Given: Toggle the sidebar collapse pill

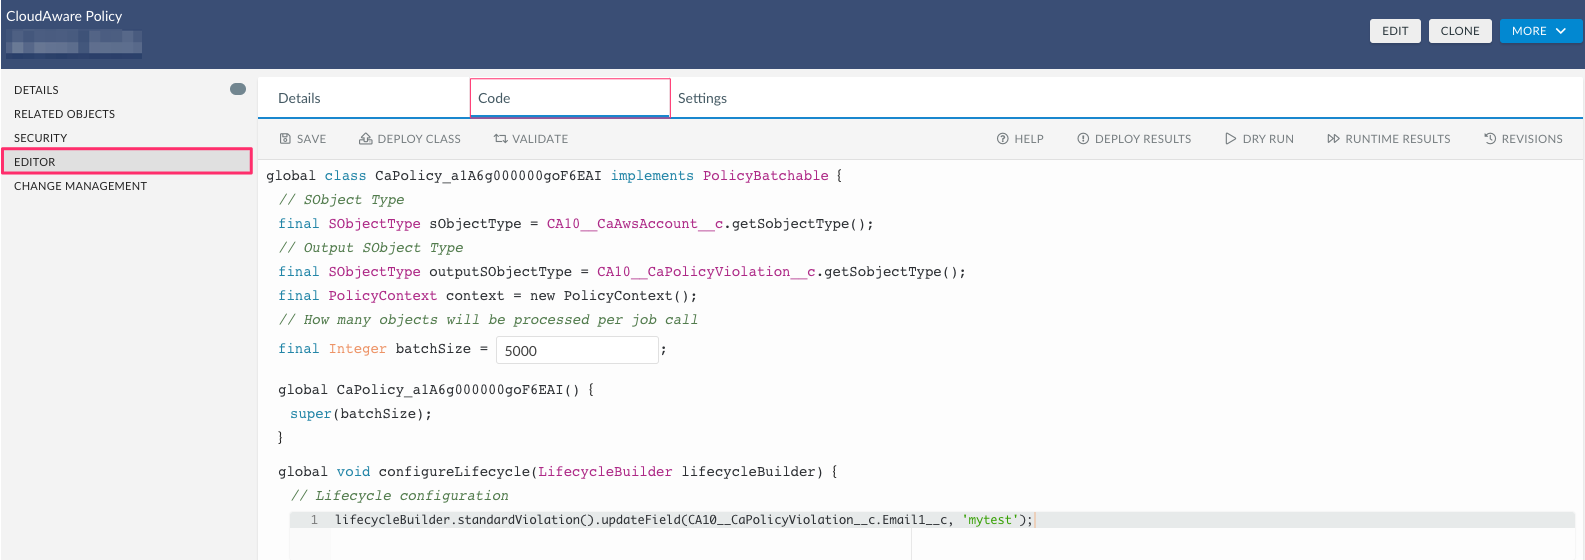Looking at the screenshot, I should [x=238, y=89].
